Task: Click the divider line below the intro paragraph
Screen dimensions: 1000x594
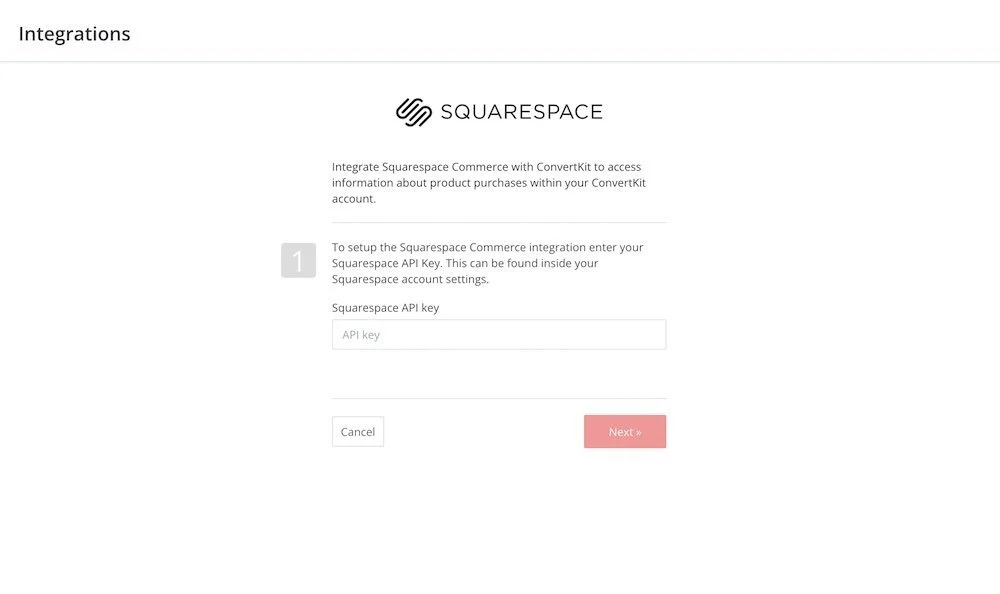Action: 499,223
